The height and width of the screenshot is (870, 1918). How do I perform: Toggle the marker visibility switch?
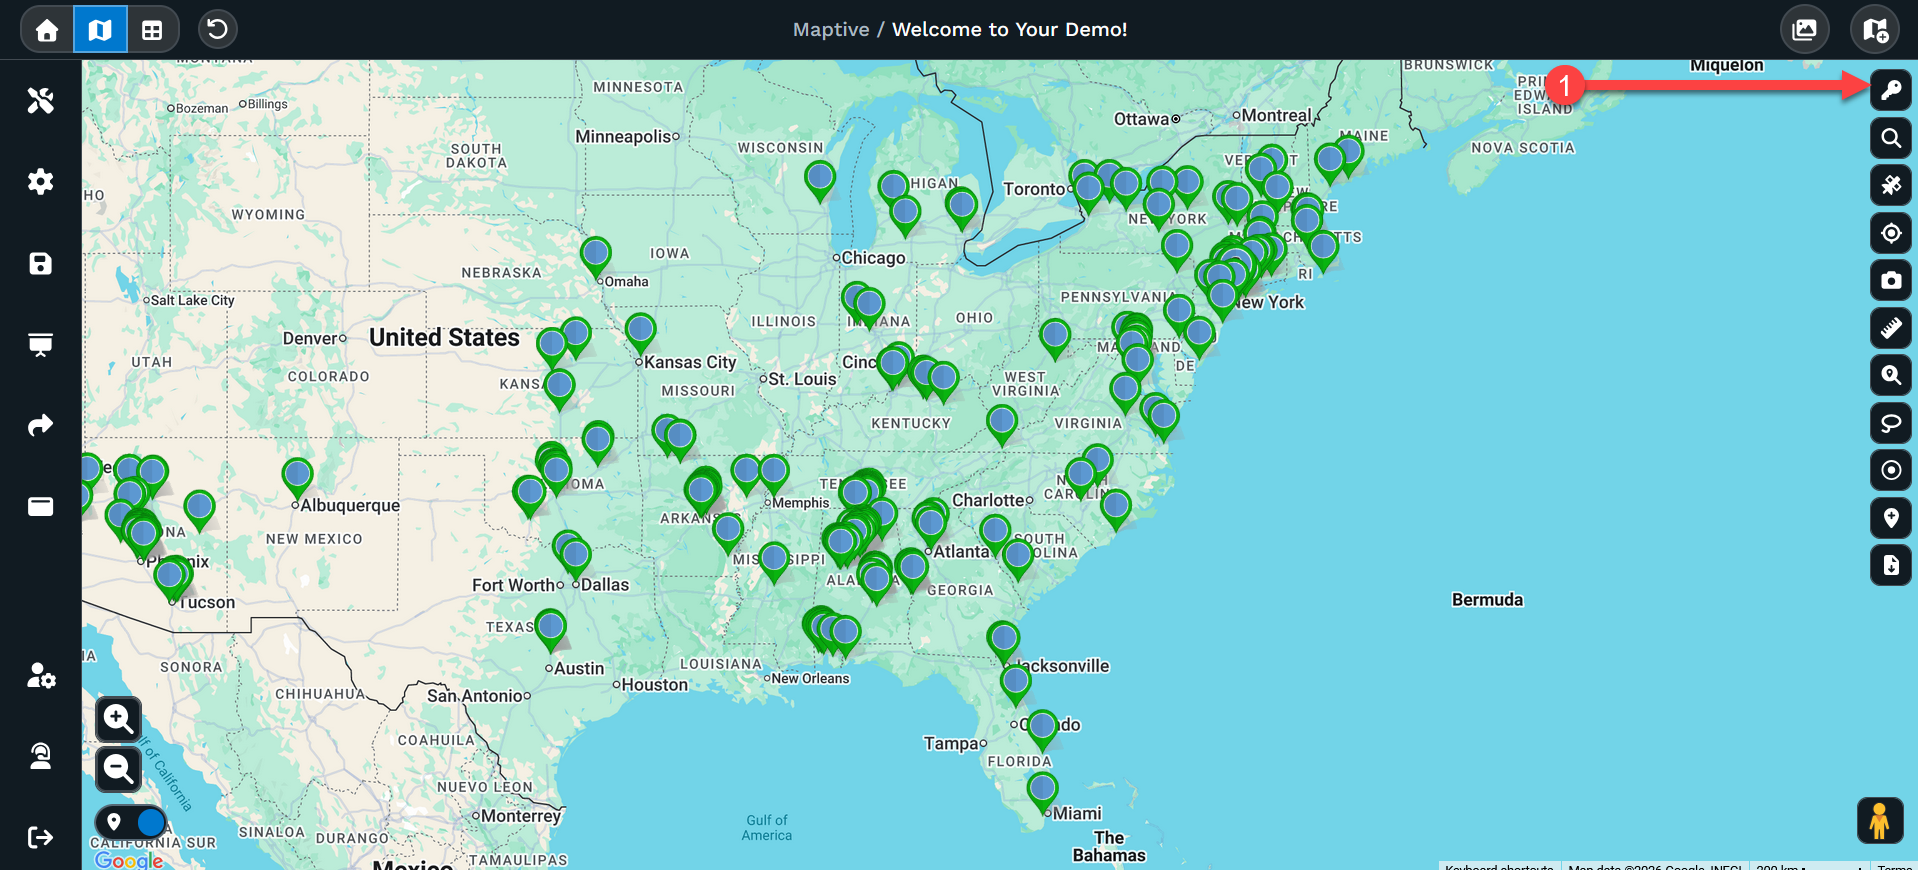(131, 822)
